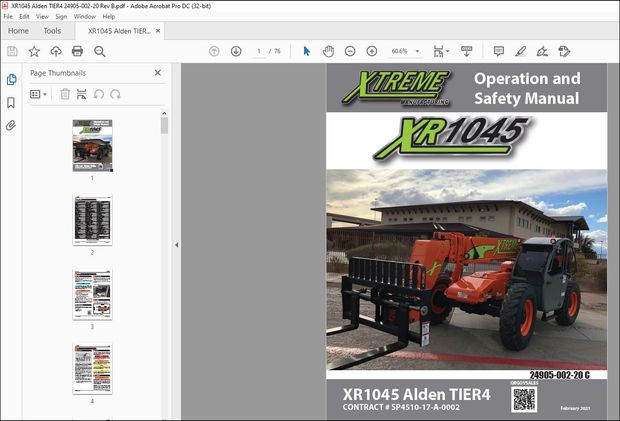Select the page 3 thumbnail
Image resolution: width=620 pixels, height=421 pixels.
pos(92,294)
